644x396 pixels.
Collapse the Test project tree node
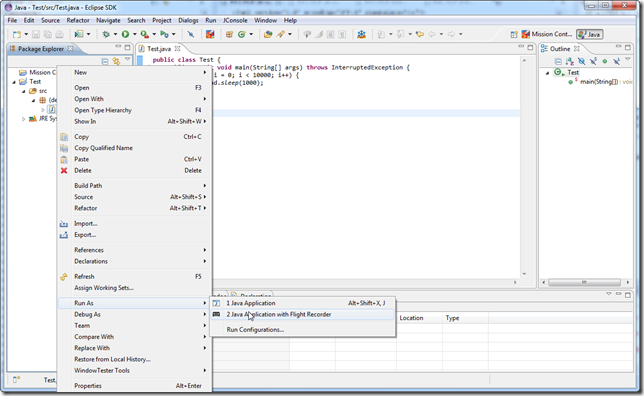(x=14, y=82)
